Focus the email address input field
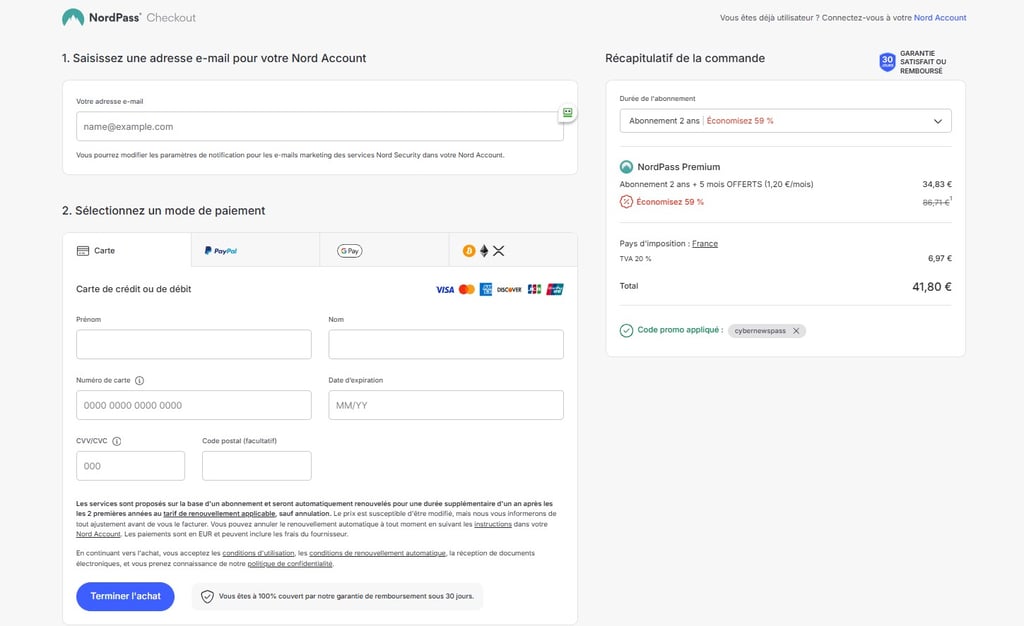The width and height of the screenshot is (1024, 626). pos(319,127)
